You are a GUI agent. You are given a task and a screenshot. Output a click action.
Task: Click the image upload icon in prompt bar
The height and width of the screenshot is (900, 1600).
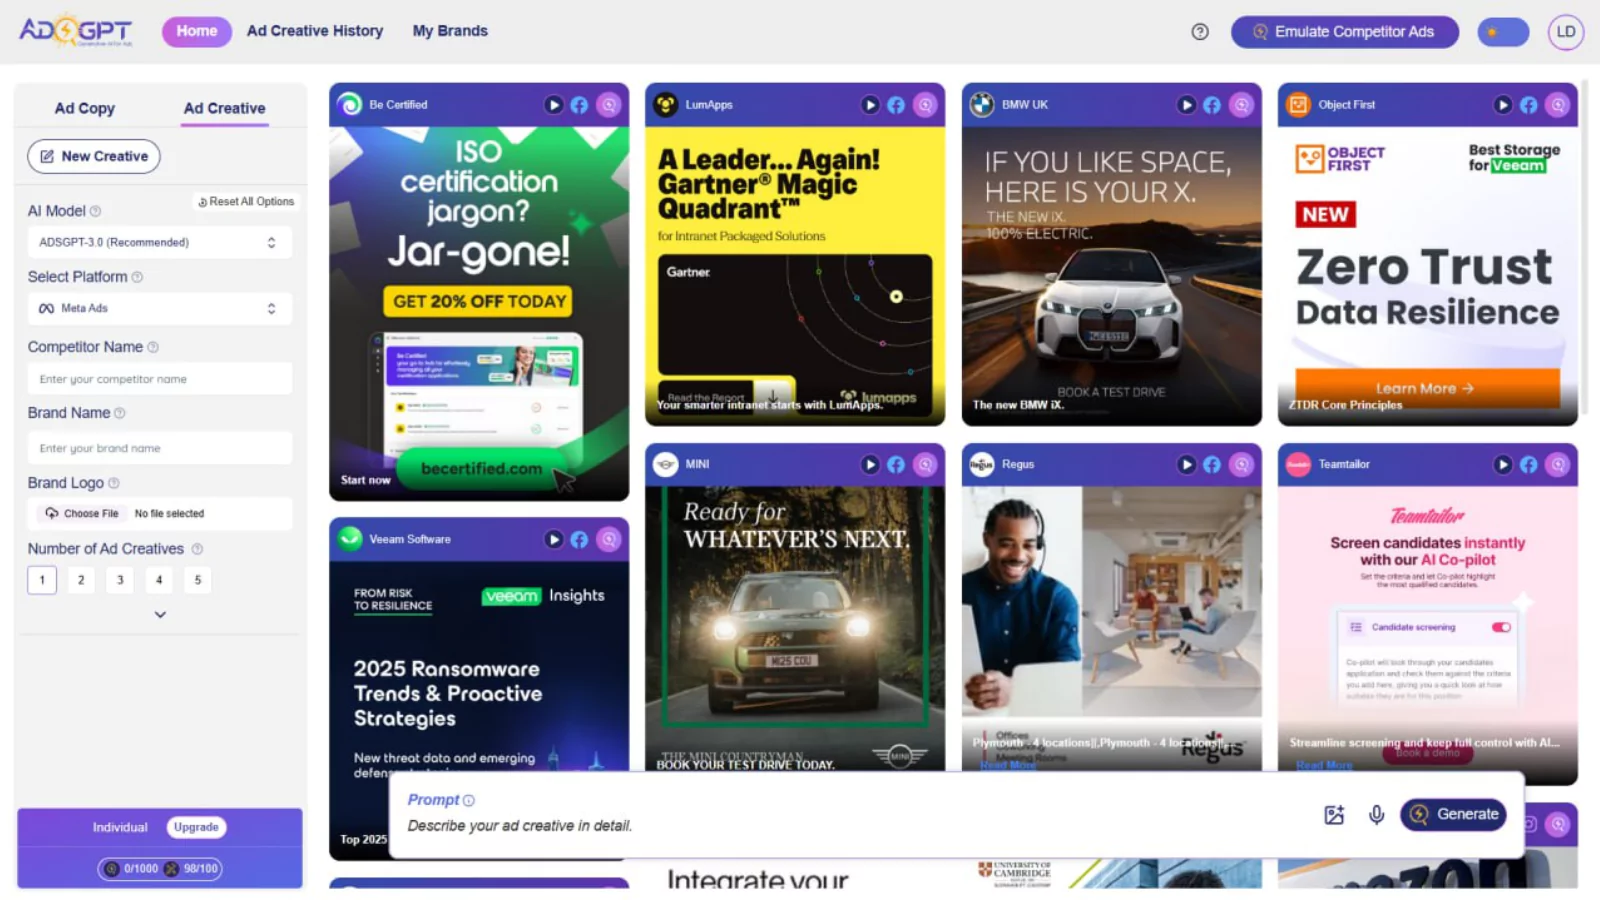point(1334,815)
